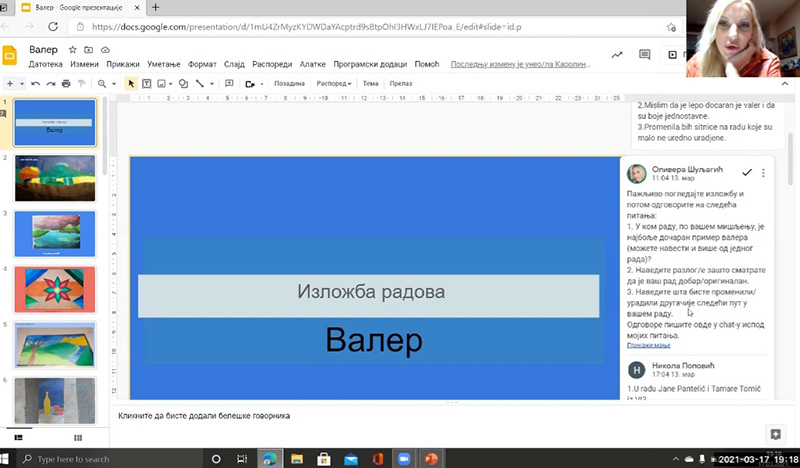Open new slide layout dropdown arrow
The image size is (800, 468).
pos(22,84)
